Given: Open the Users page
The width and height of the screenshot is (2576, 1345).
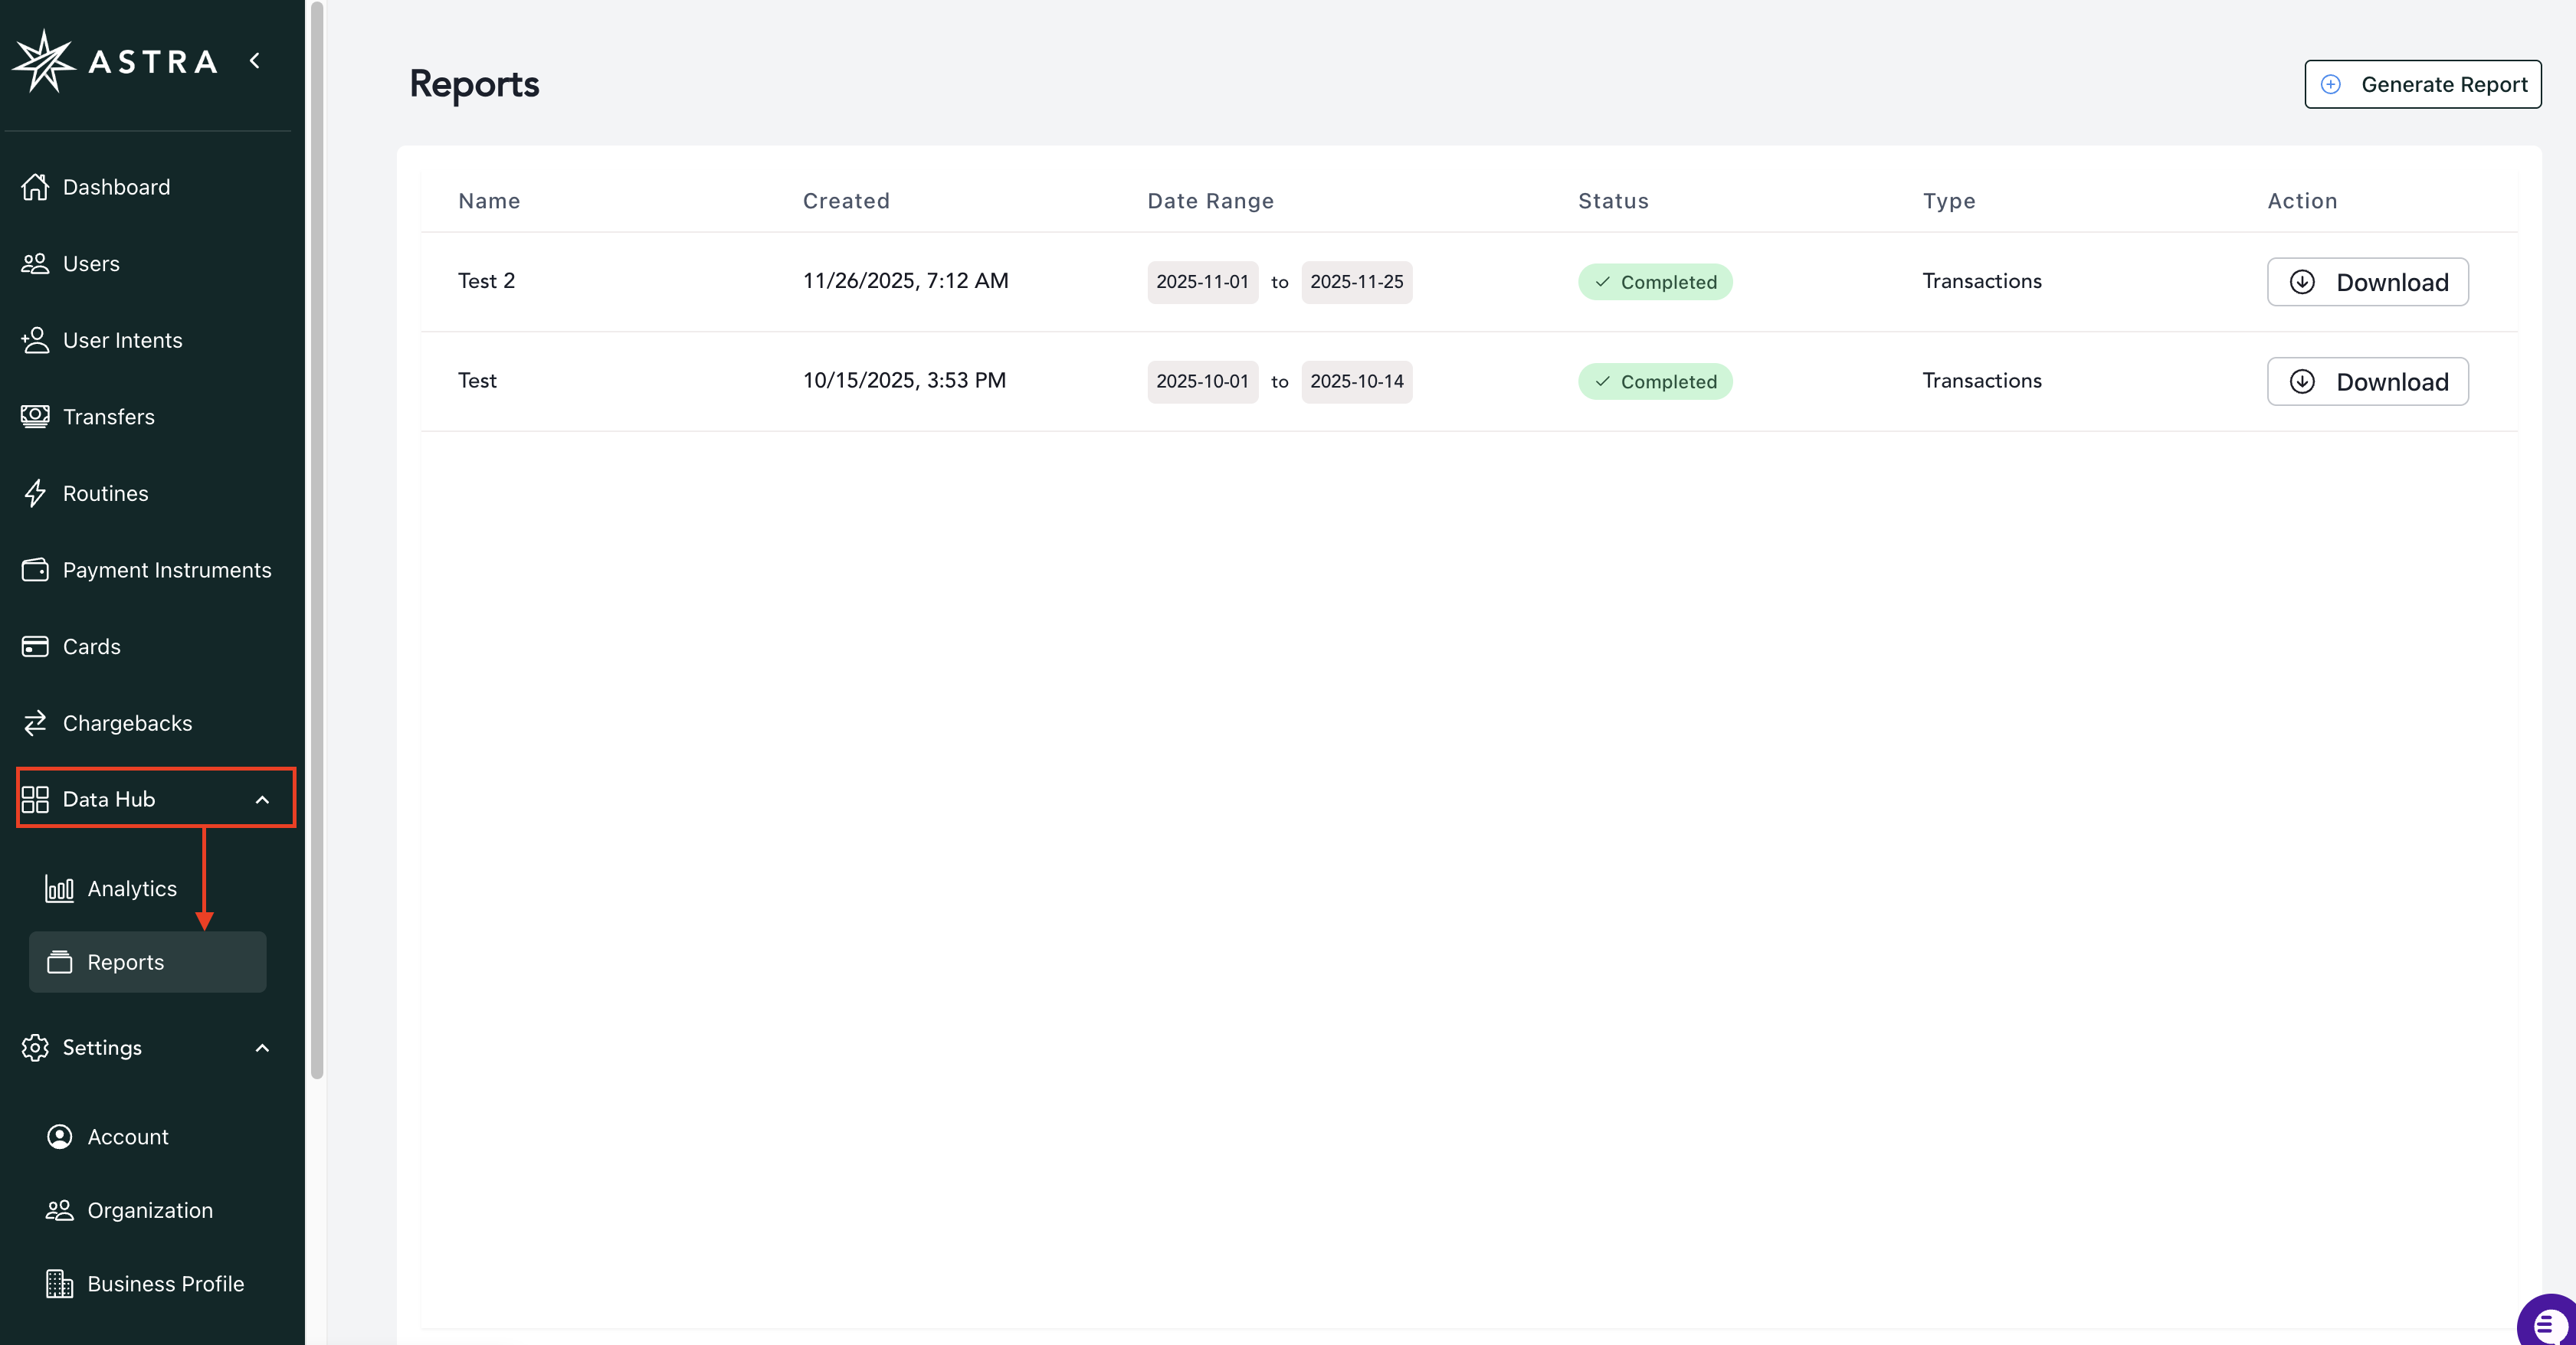Looking at the screenshot, I should point(91,264).
